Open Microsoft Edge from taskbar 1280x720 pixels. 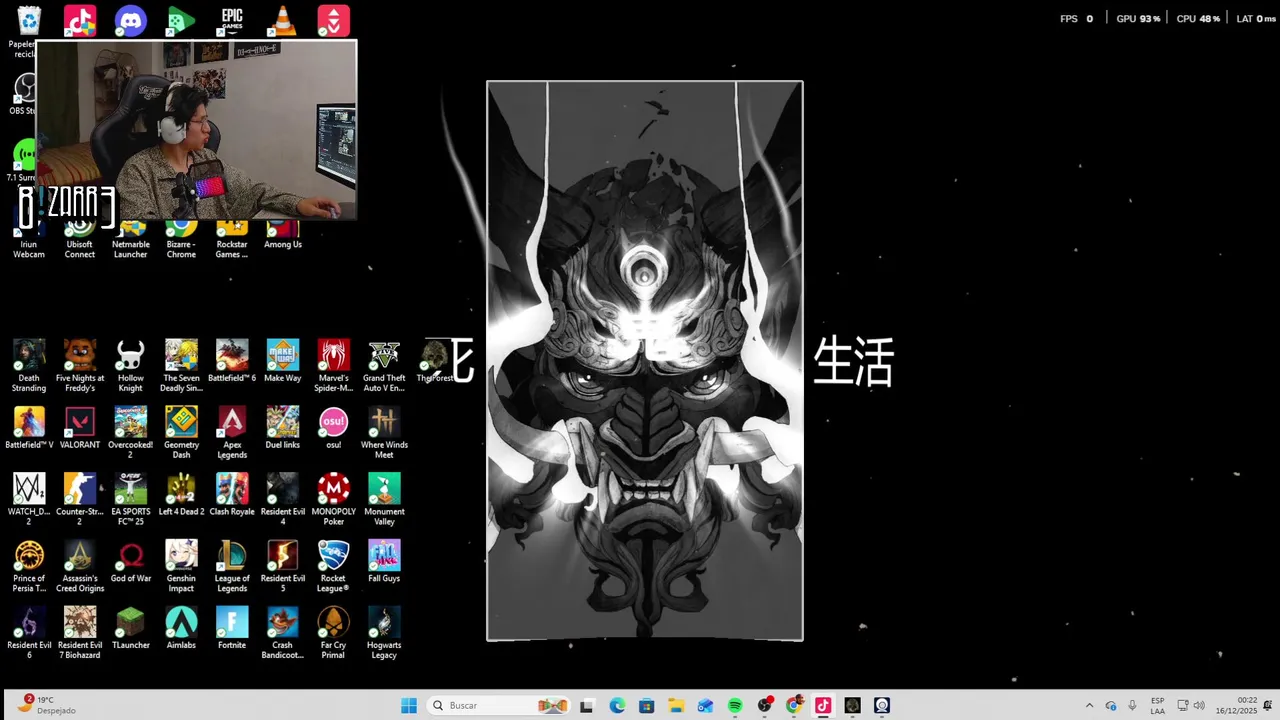(x=617, y=706)
